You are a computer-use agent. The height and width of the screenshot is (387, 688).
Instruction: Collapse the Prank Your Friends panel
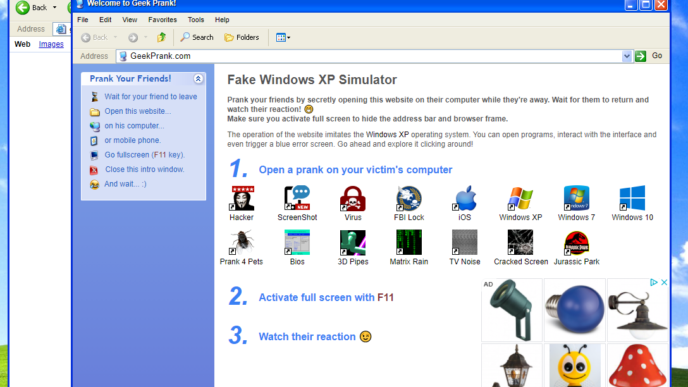tap(198, 79)
